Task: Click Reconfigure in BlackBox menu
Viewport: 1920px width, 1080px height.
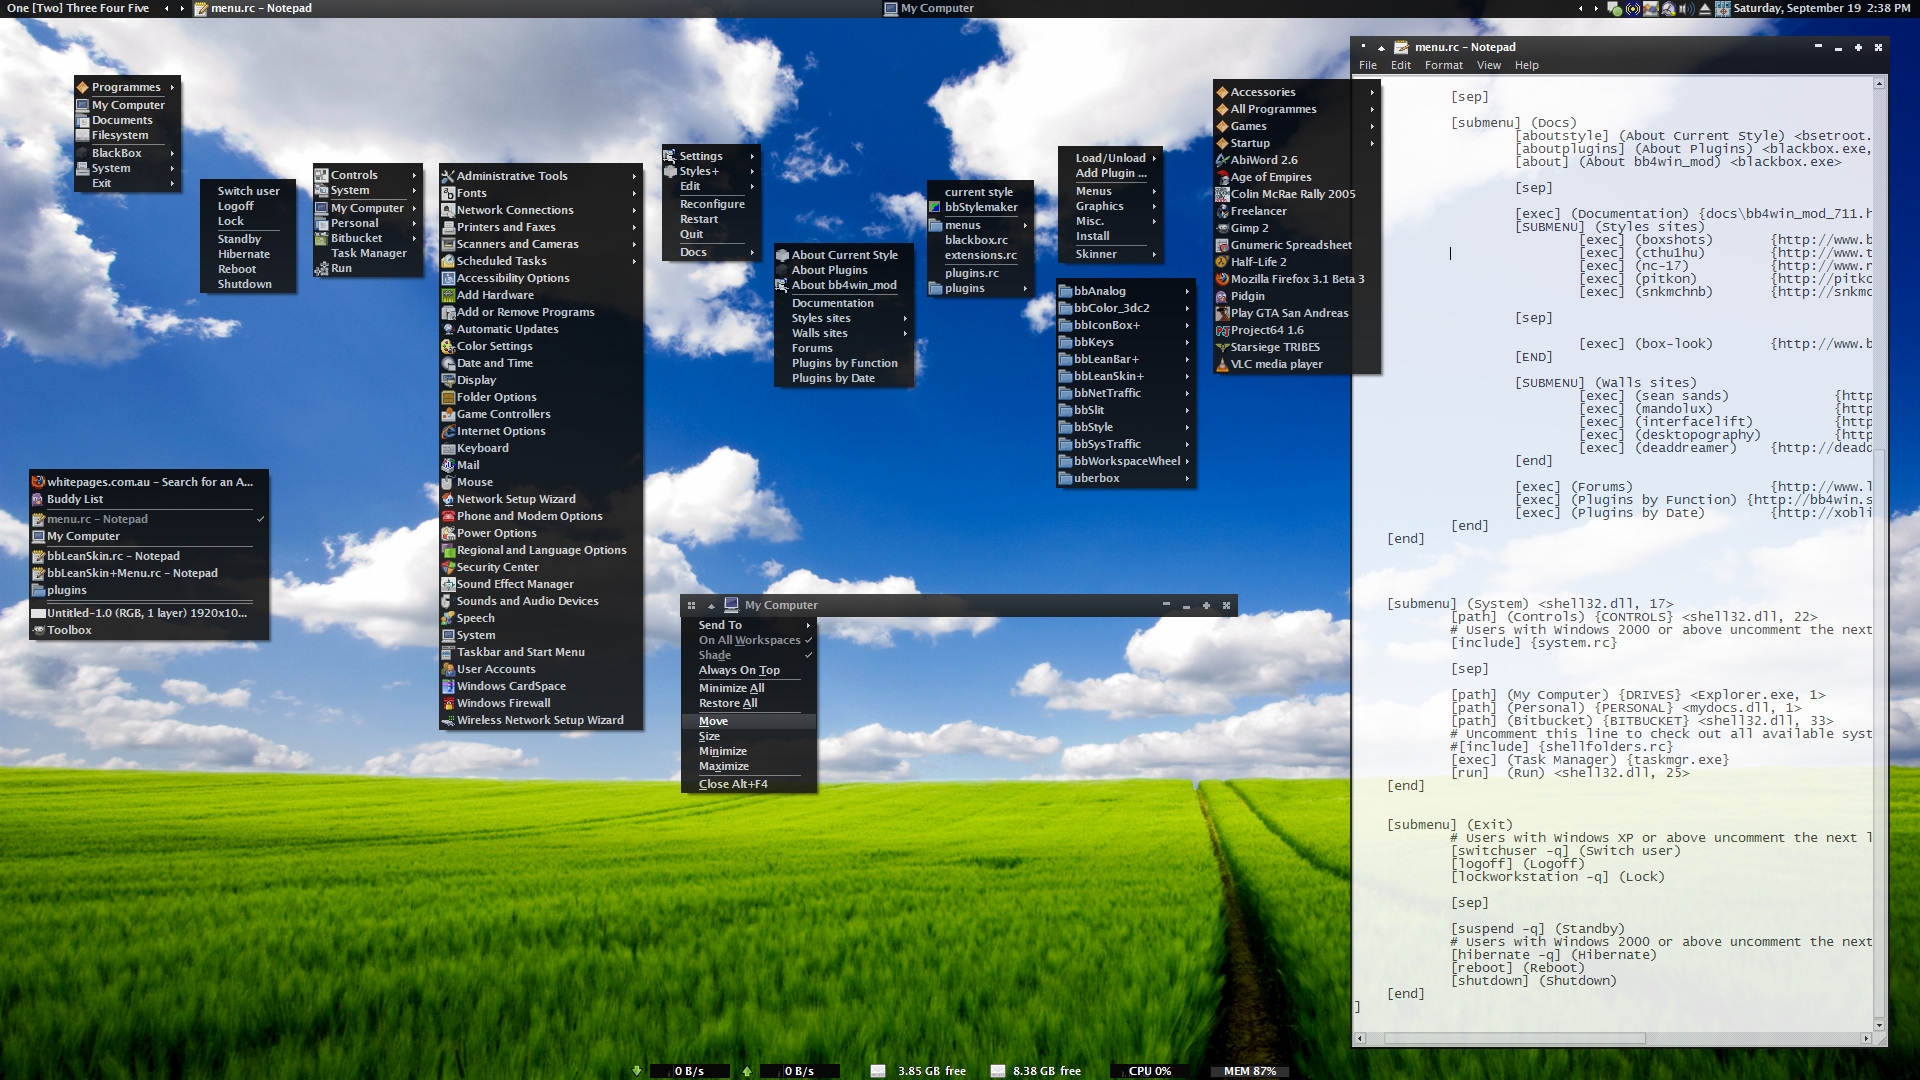Action: (x=712, y=204)
